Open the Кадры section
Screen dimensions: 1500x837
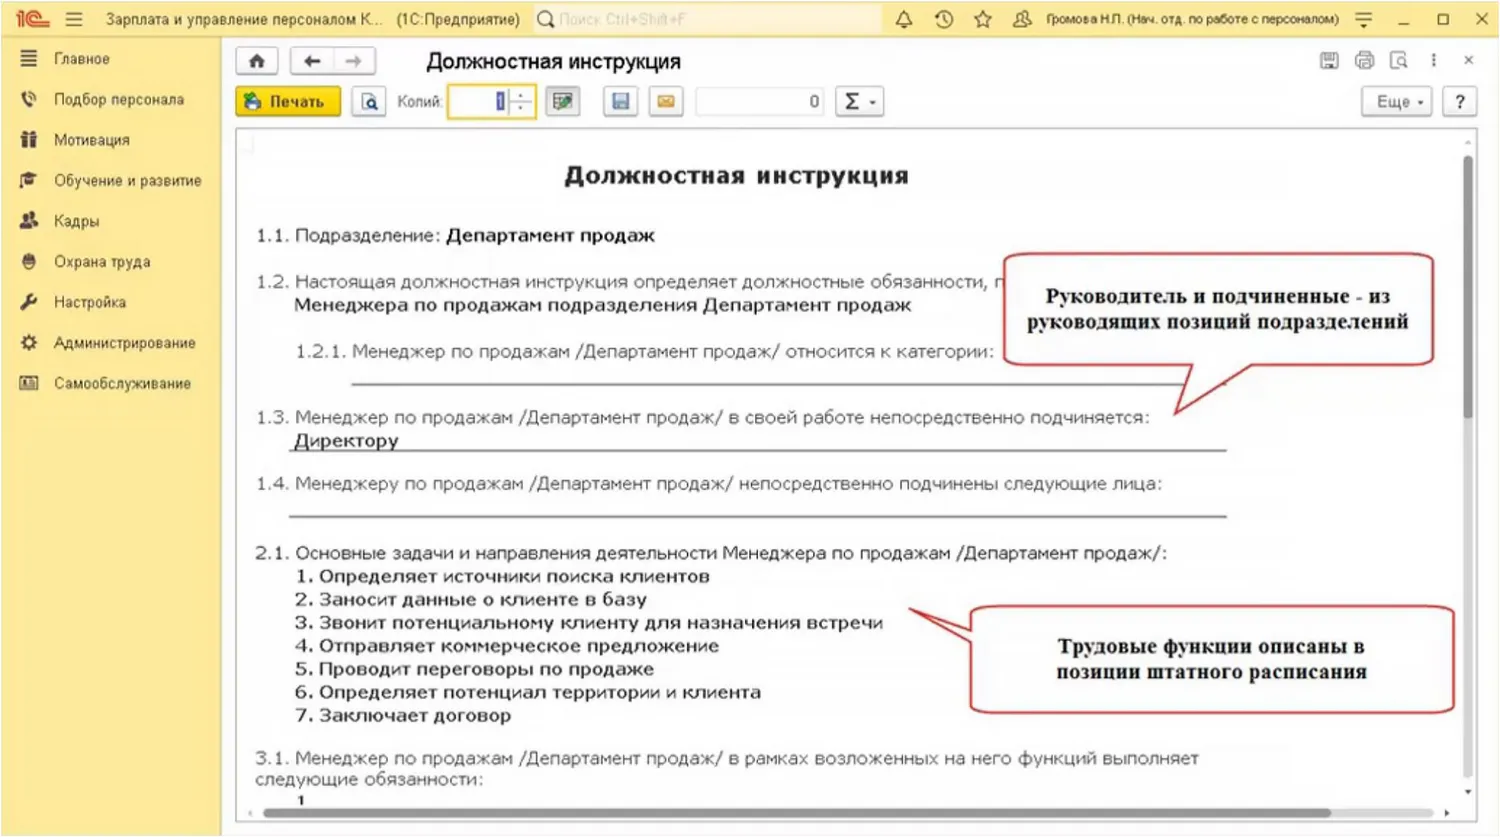coord(77,221)
